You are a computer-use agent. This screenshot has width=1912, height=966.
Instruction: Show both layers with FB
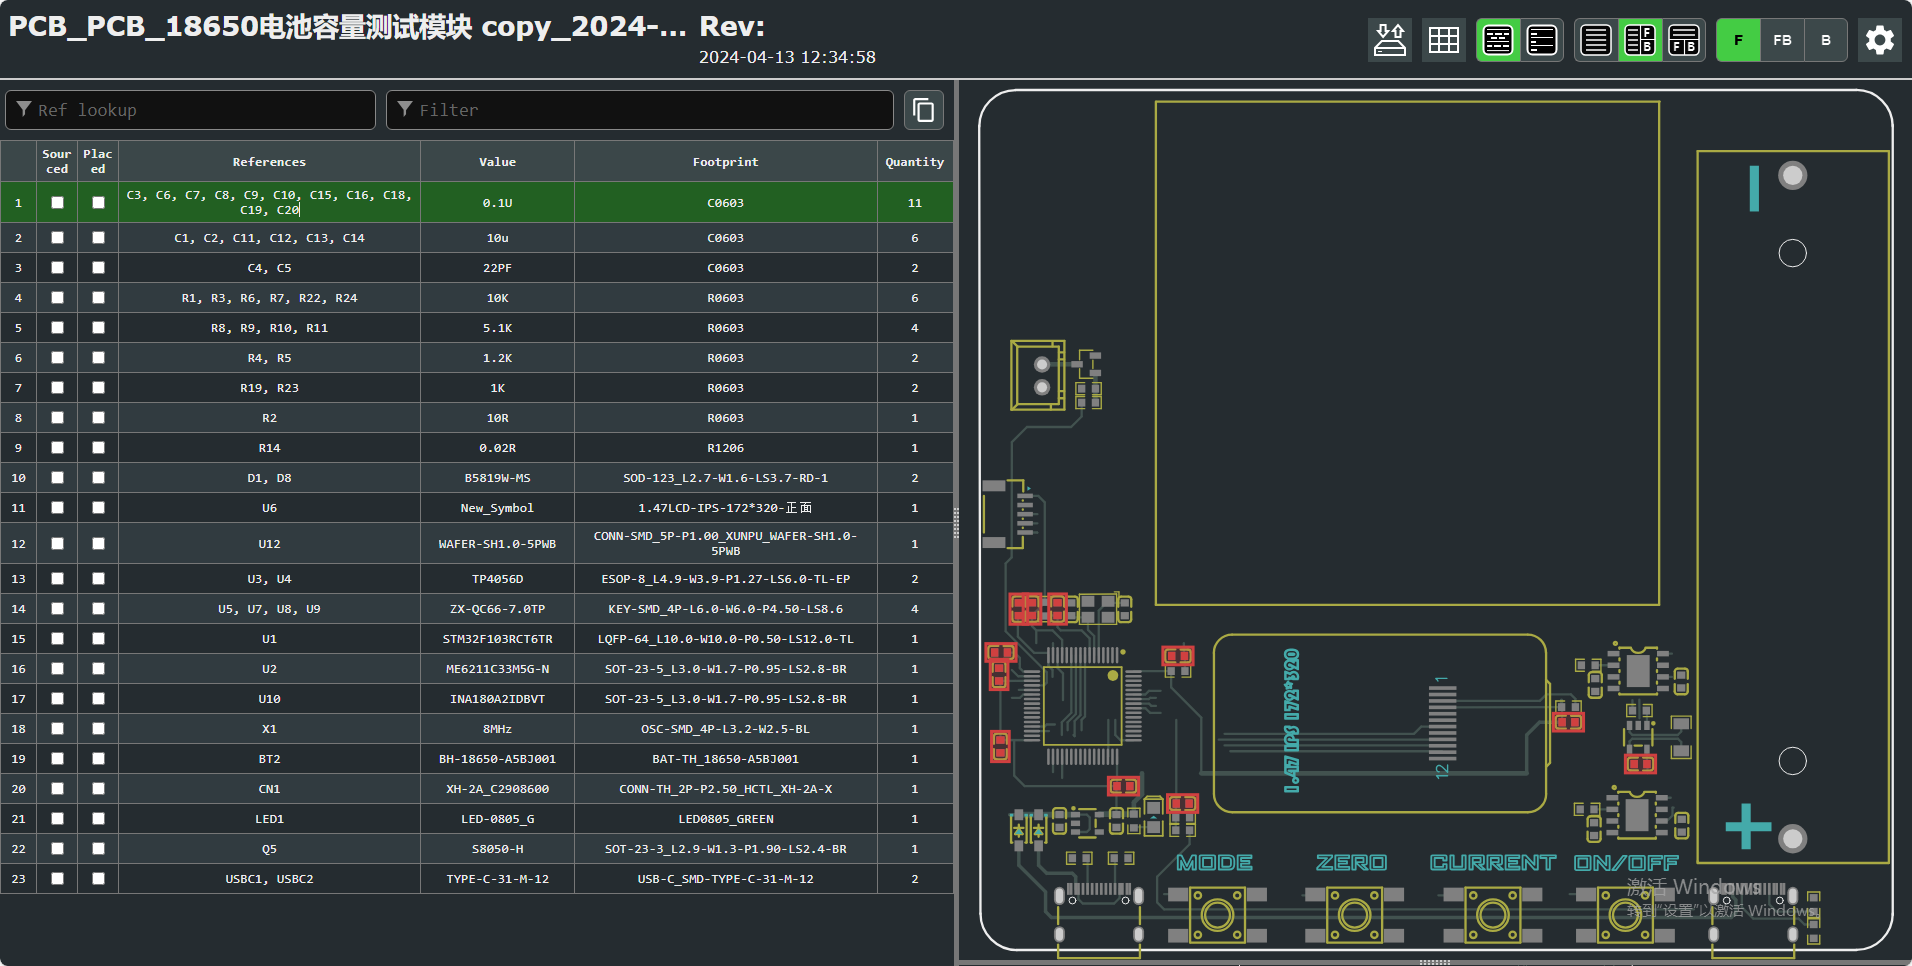point(1782,40)
